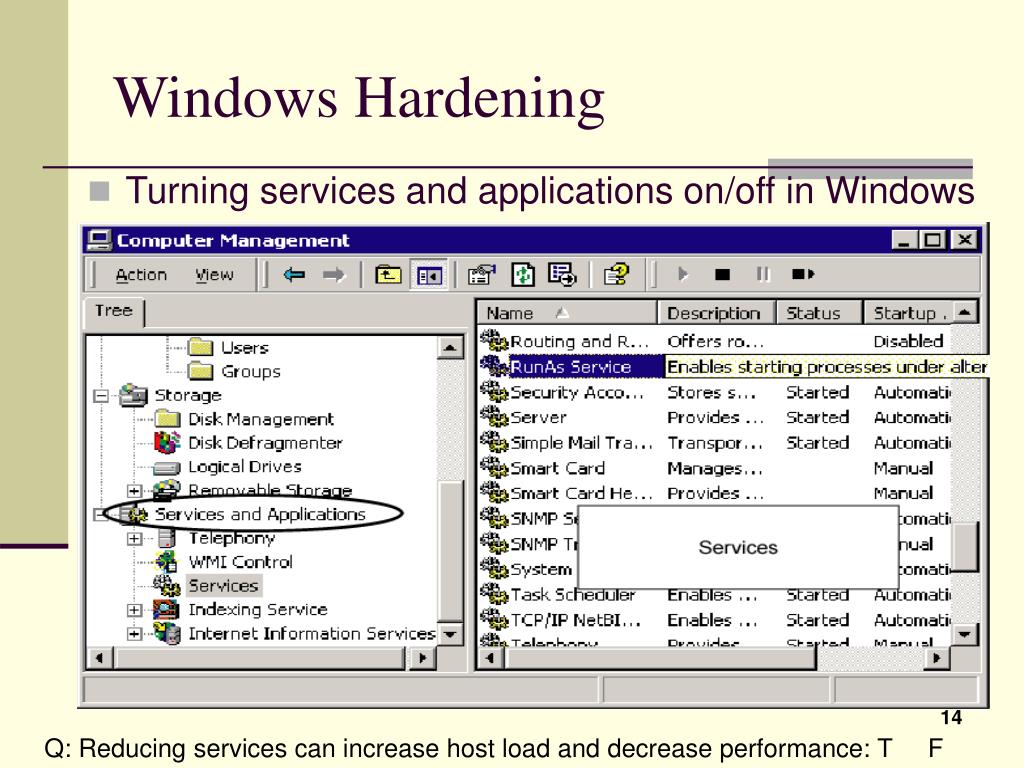Image resolution: width=1024 pixels, height=768 pixels.
Task: Expand the Removable Storage node
Action: coord(134,491)
